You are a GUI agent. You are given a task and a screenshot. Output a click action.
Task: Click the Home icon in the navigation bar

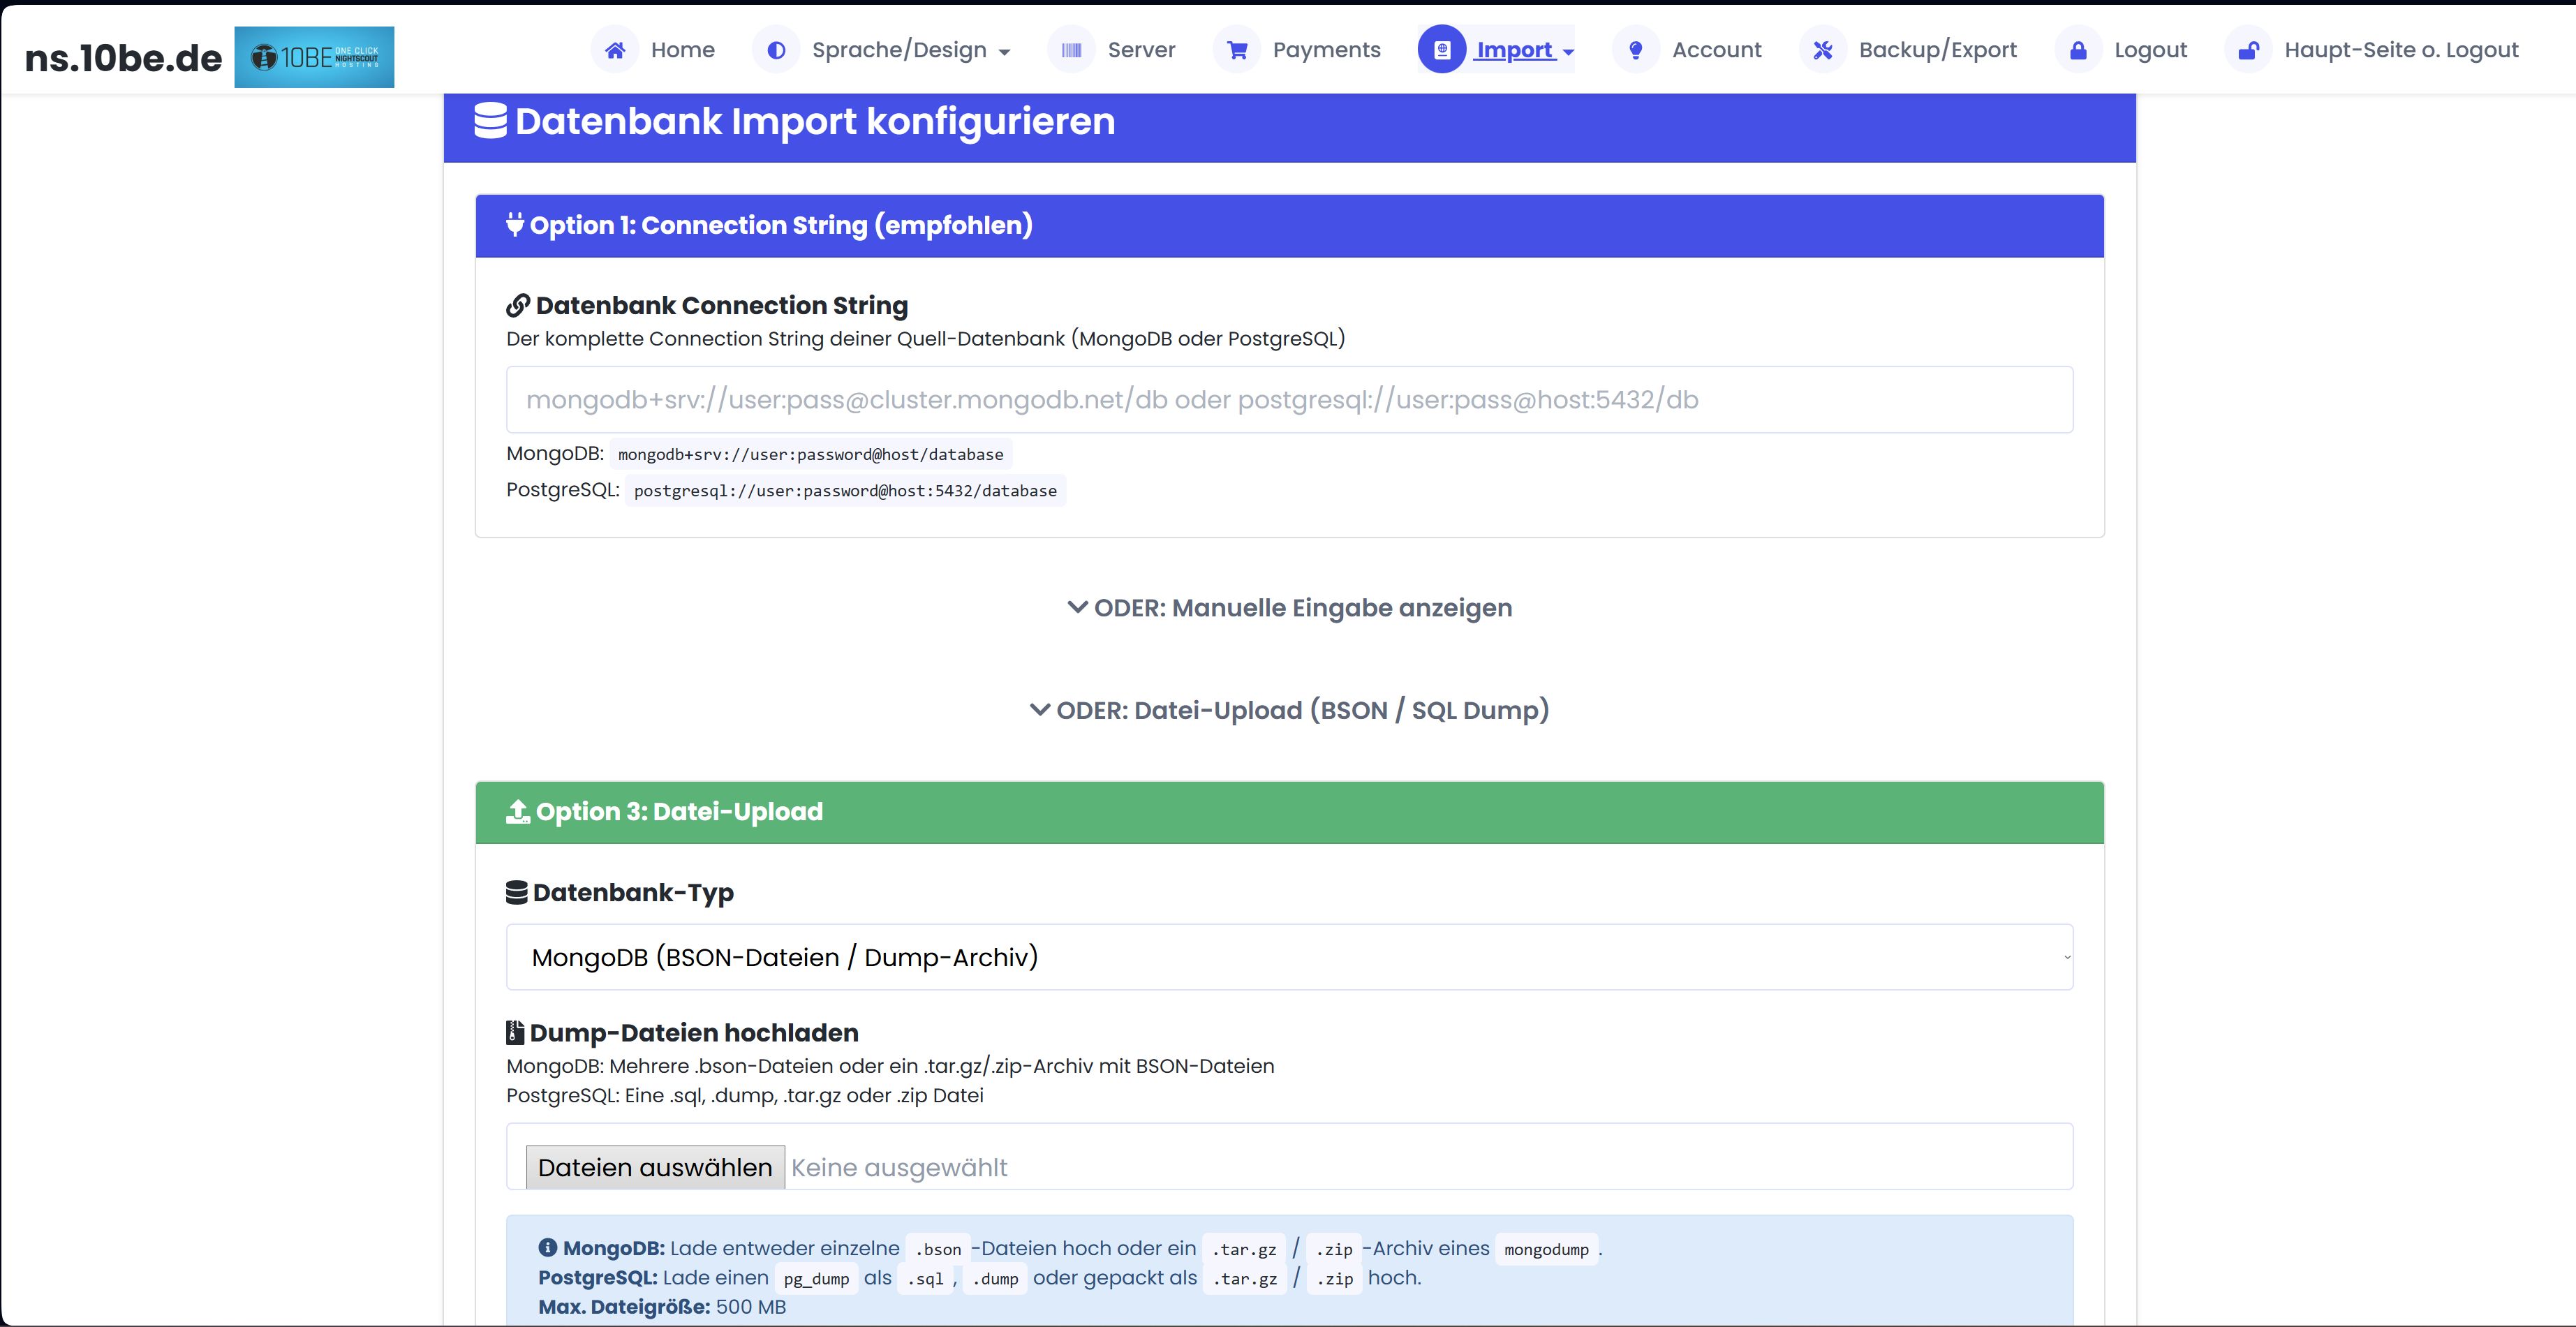click(615, 49)
